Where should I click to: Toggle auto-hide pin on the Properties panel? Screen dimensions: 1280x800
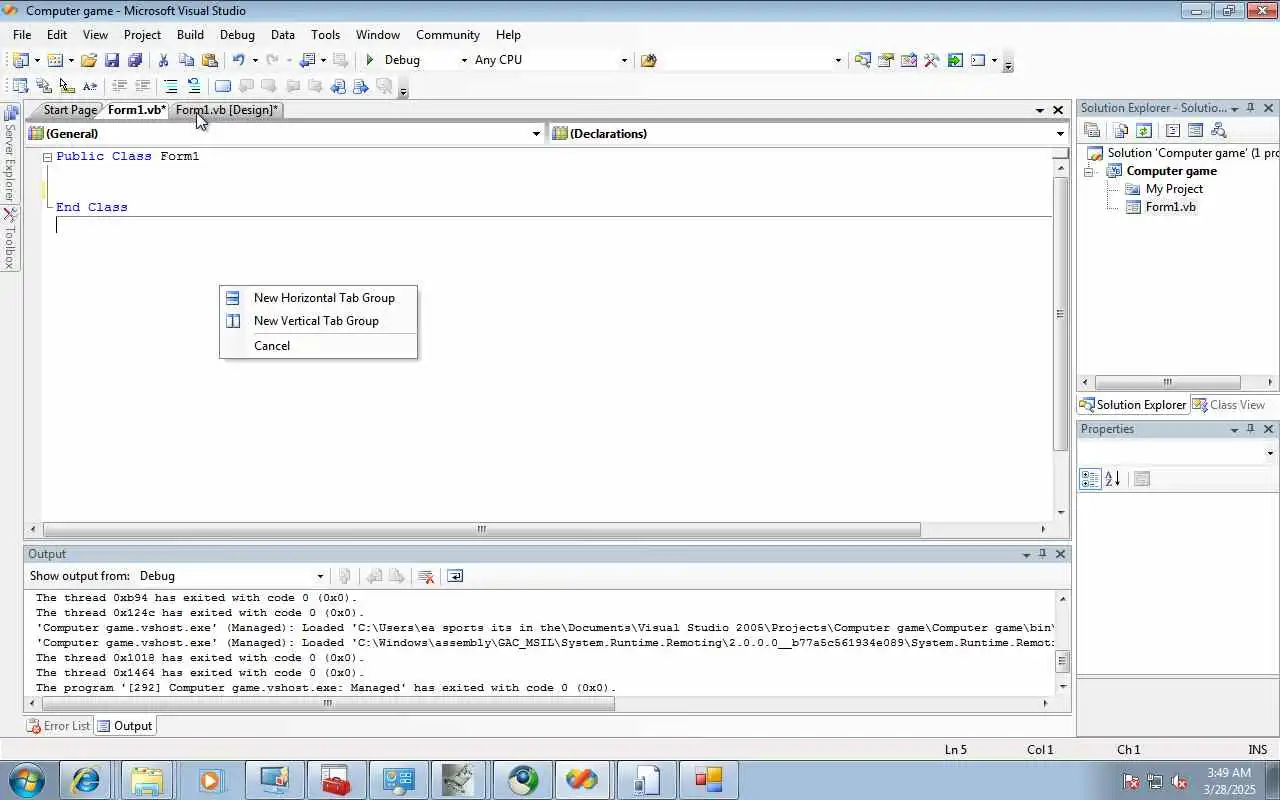(1250, 429)
